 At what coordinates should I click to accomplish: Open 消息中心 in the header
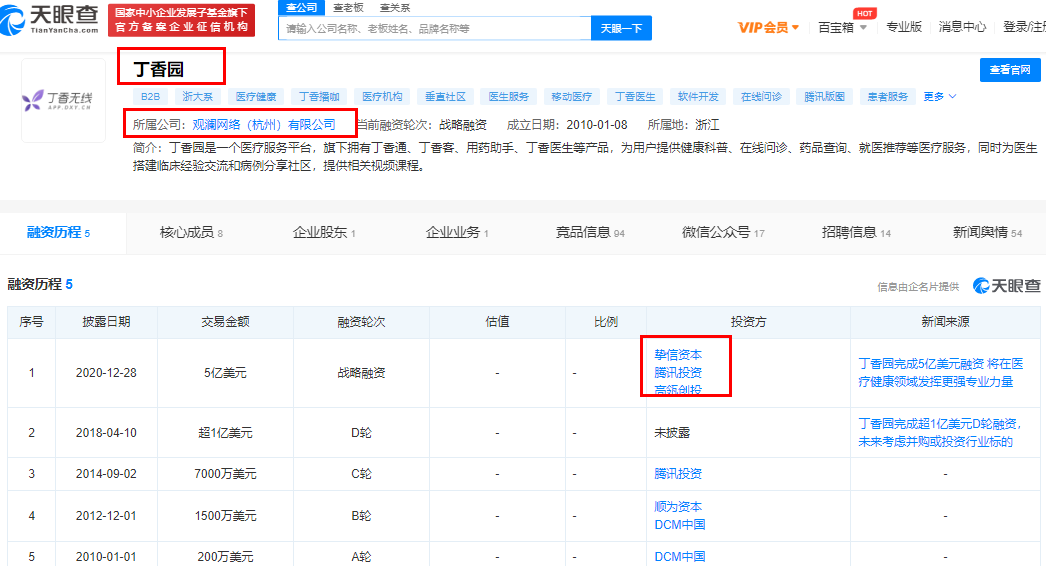[962, 27]
